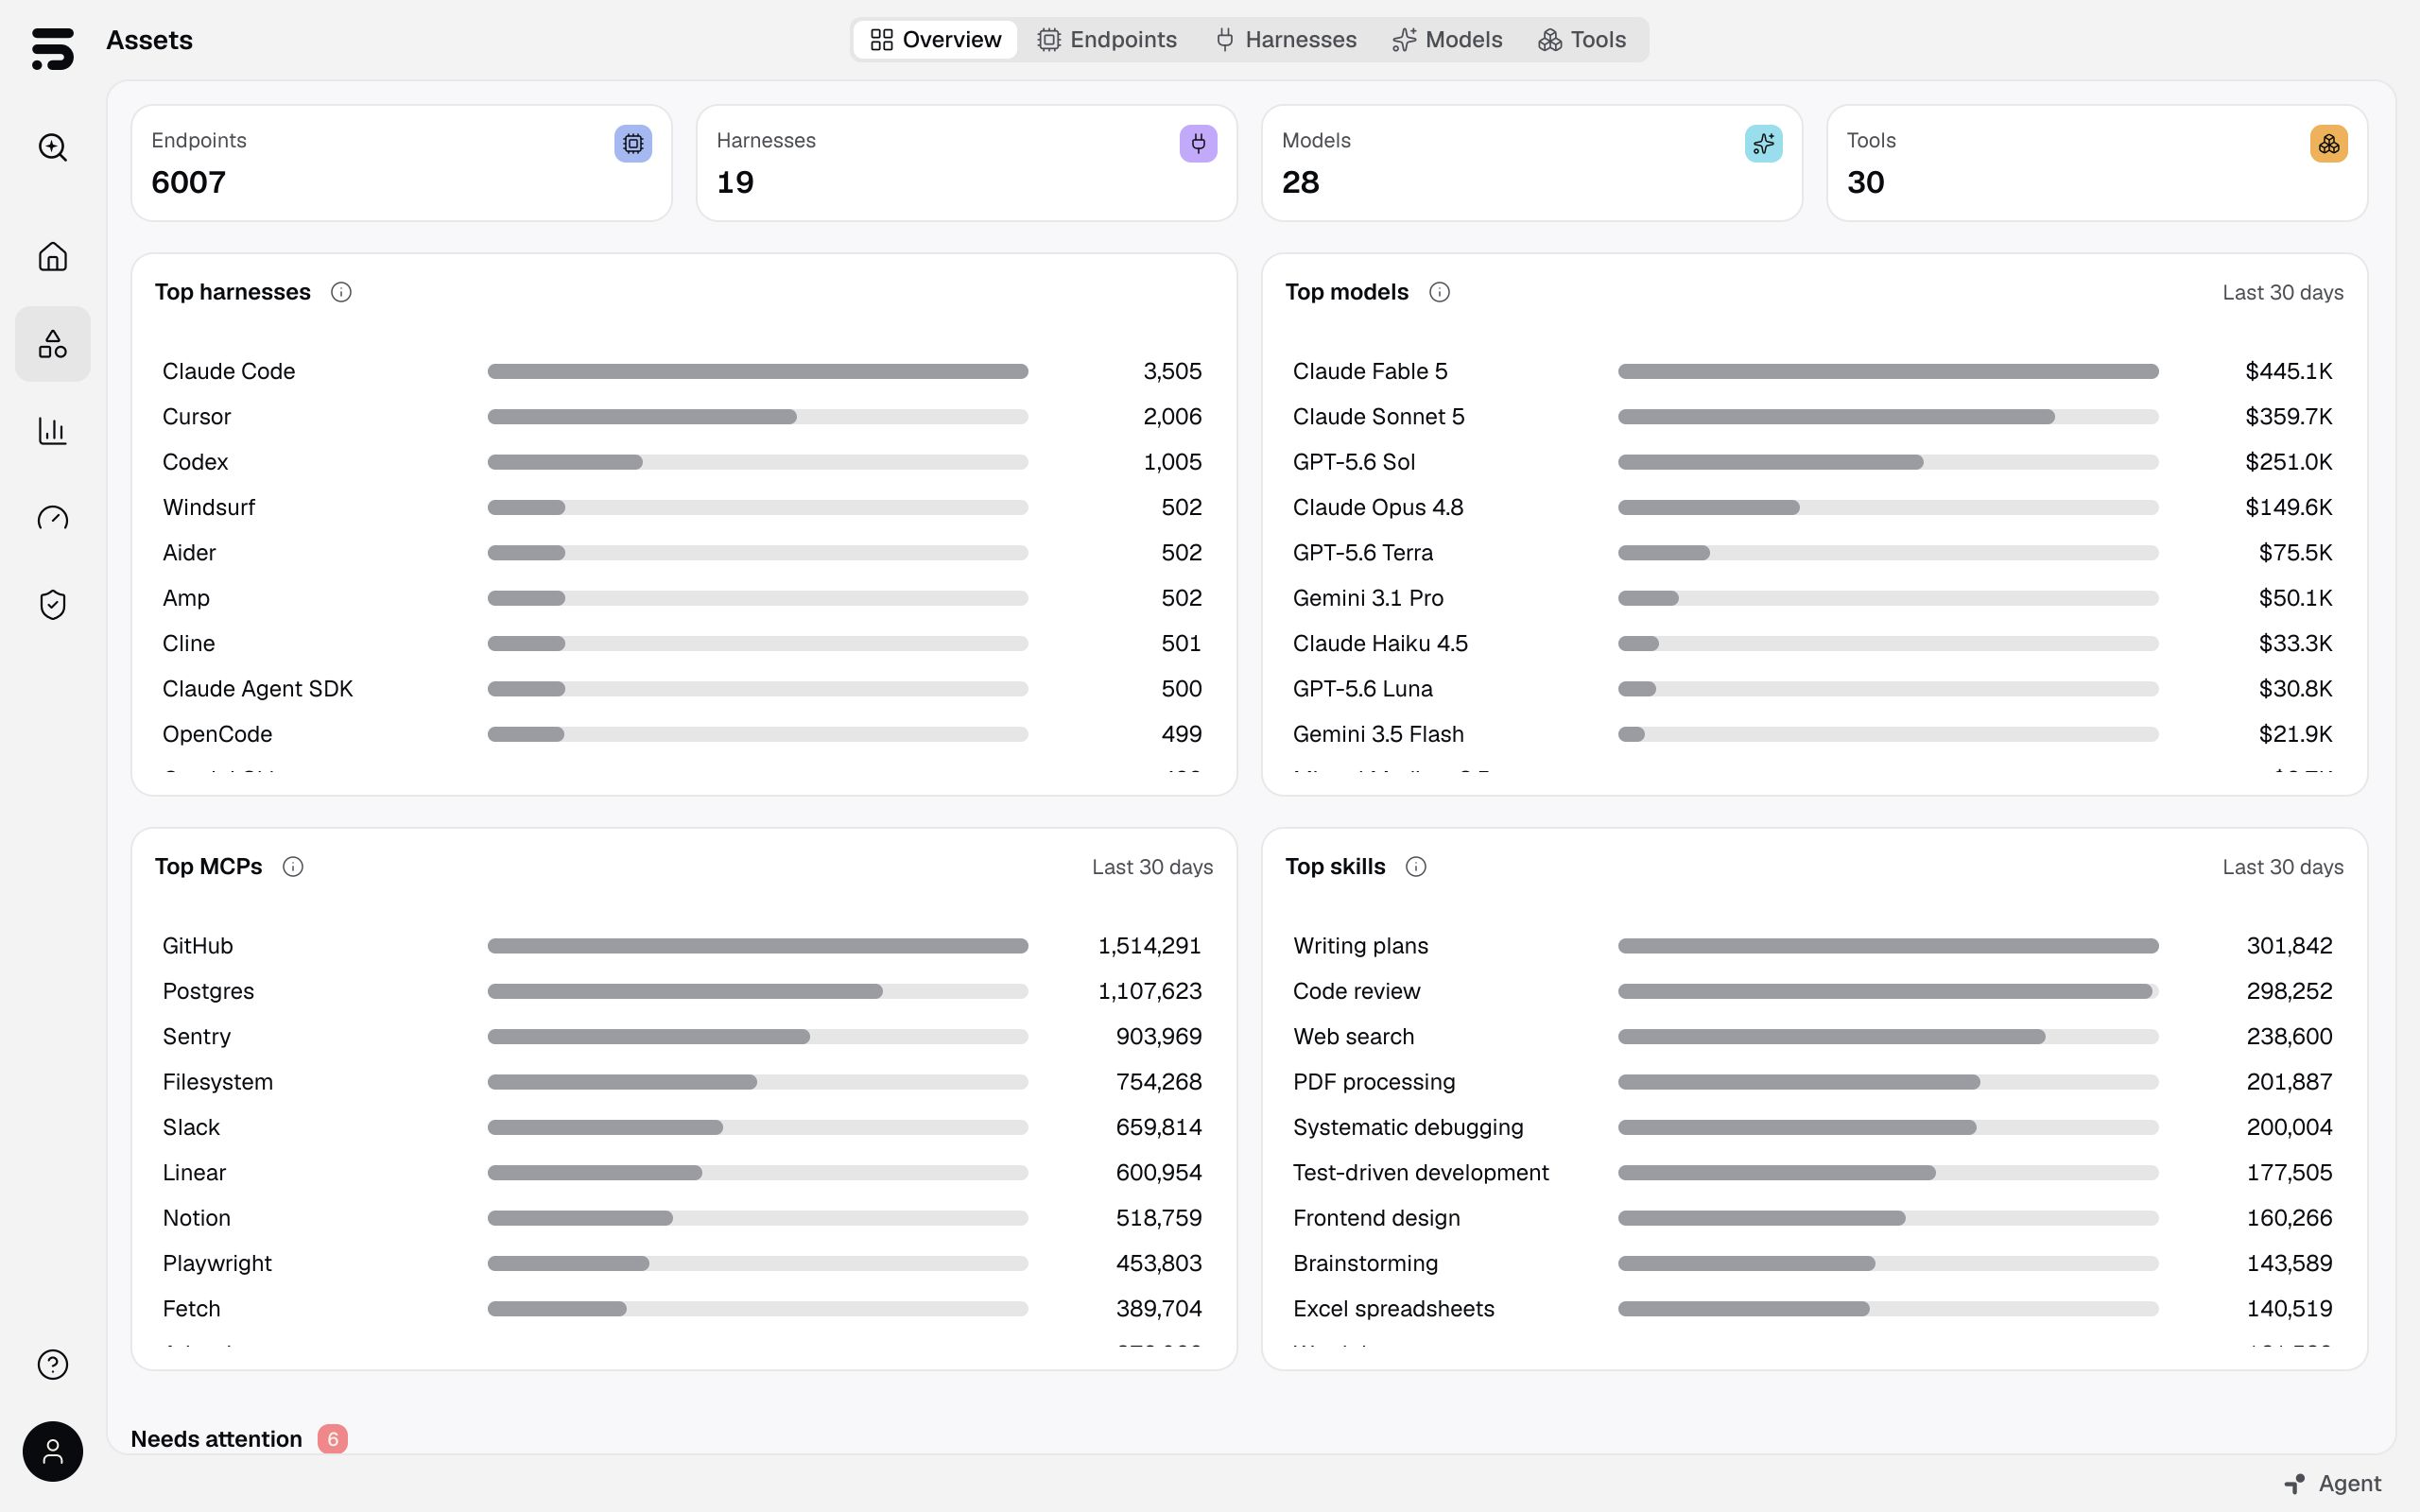The height and width of the screenshot is (1512, 2420).
Task: Switch to the Overview tab
Action: click(x=935, y=40)
